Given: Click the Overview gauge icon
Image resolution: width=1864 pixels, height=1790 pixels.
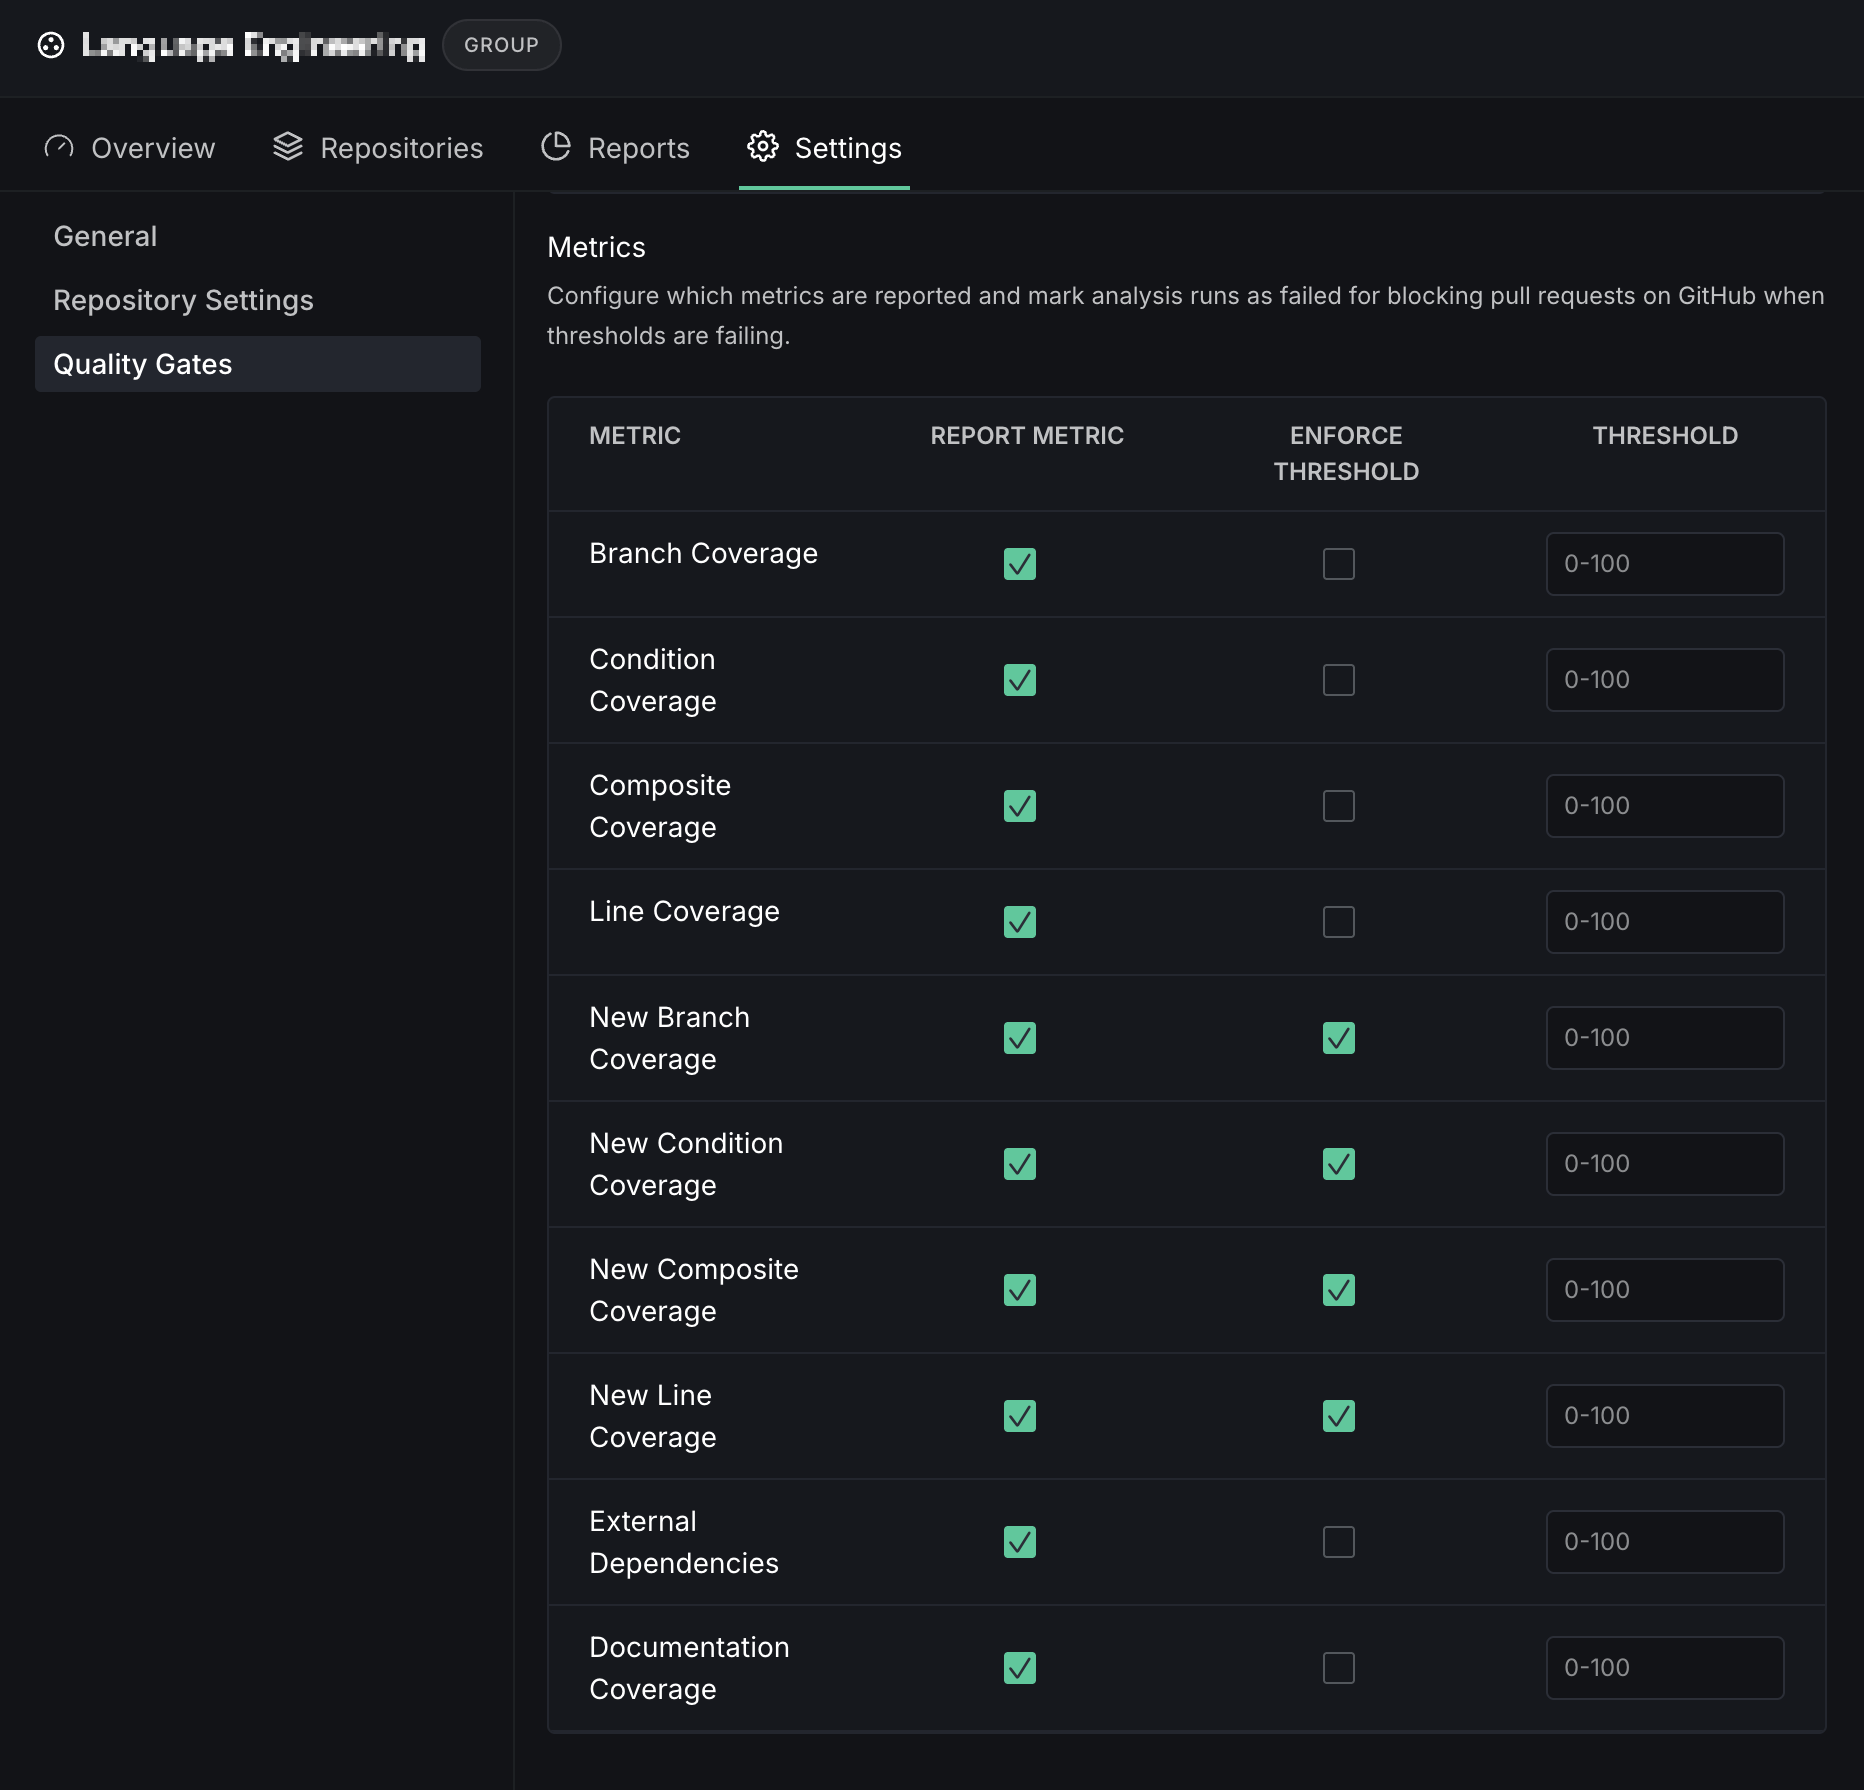Looking at the screenshot, I should 59,147.
